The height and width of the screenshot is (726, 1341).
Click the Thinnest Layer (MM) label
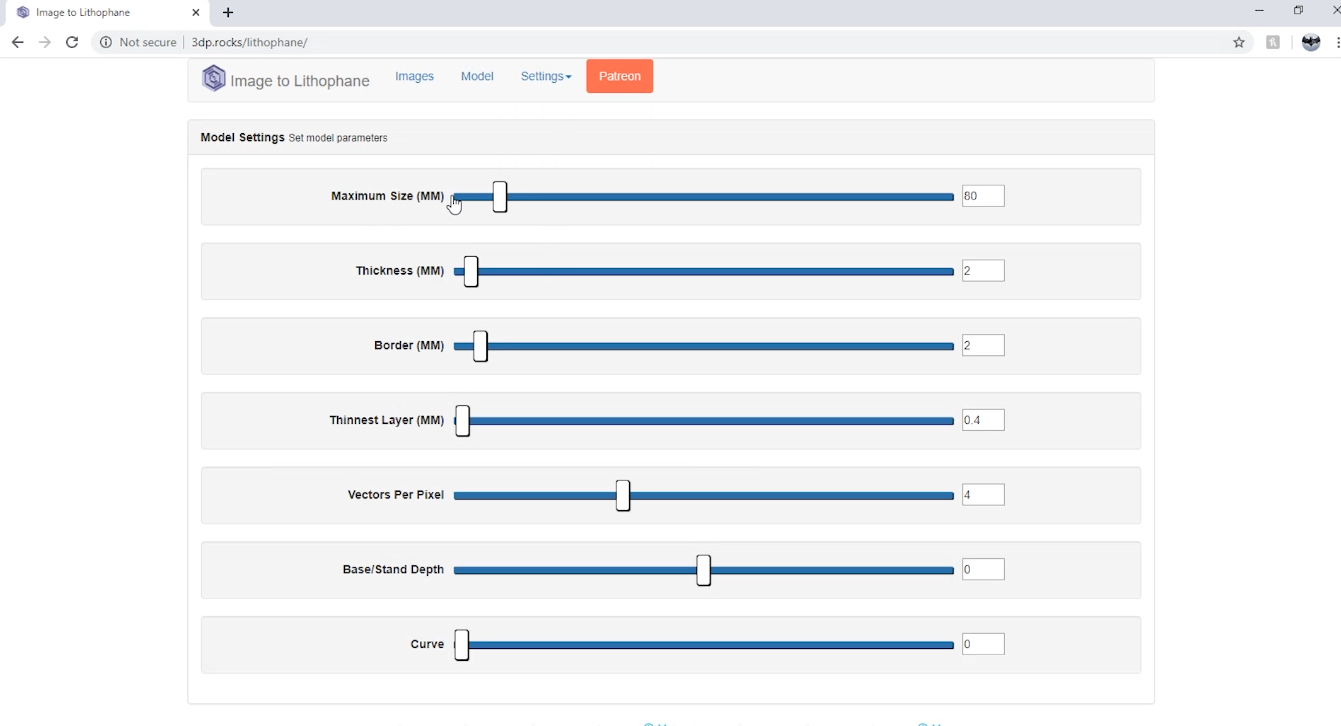coord(386,420)
